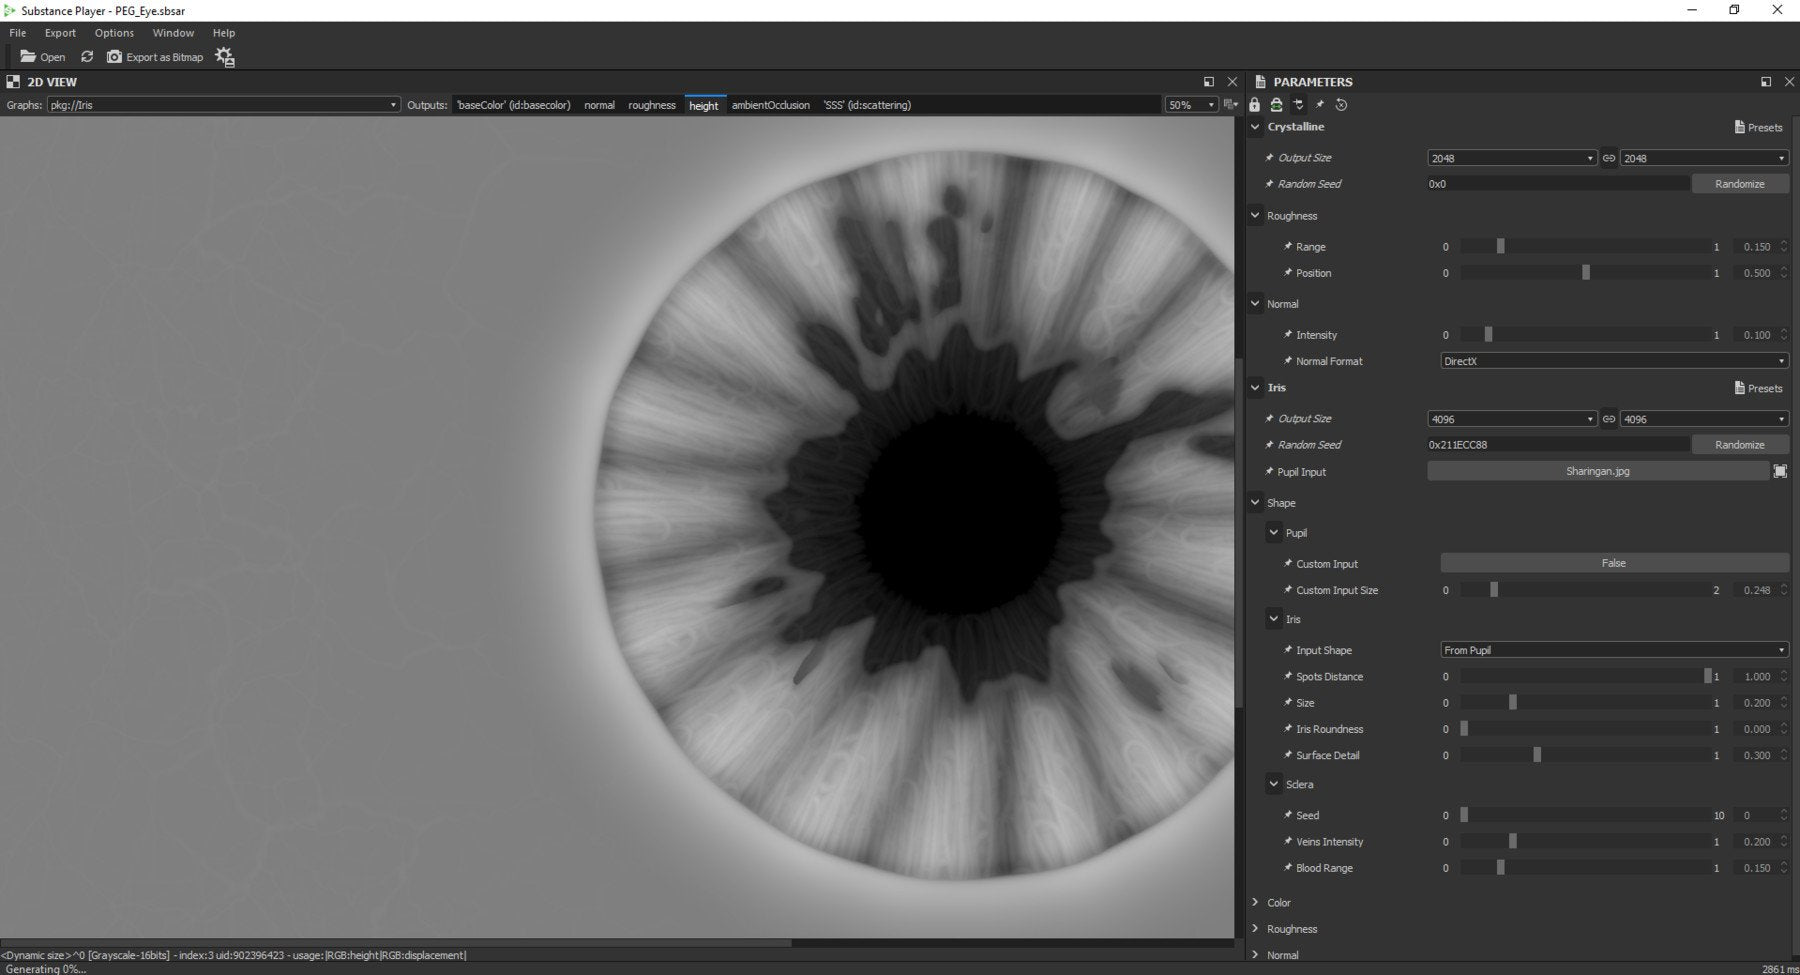Open the Help menu
This screenshot has height=975, width=1800.
click(224, 33)
